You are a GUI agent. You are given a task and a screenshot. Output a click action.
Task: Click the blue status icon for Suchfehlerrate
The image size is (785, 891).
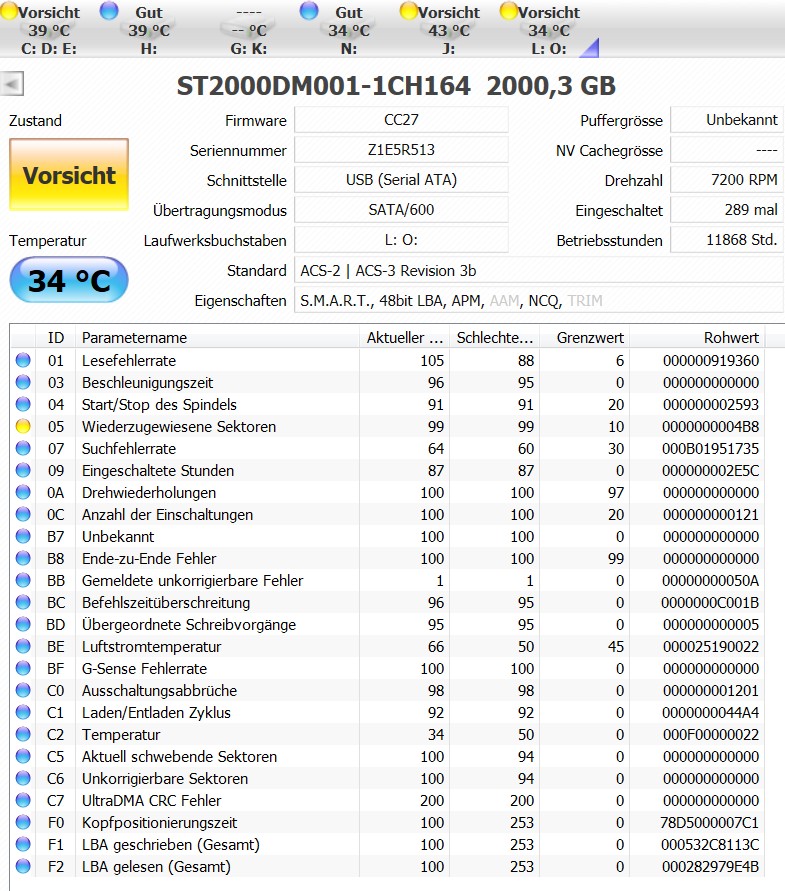(x=23, y=448)
